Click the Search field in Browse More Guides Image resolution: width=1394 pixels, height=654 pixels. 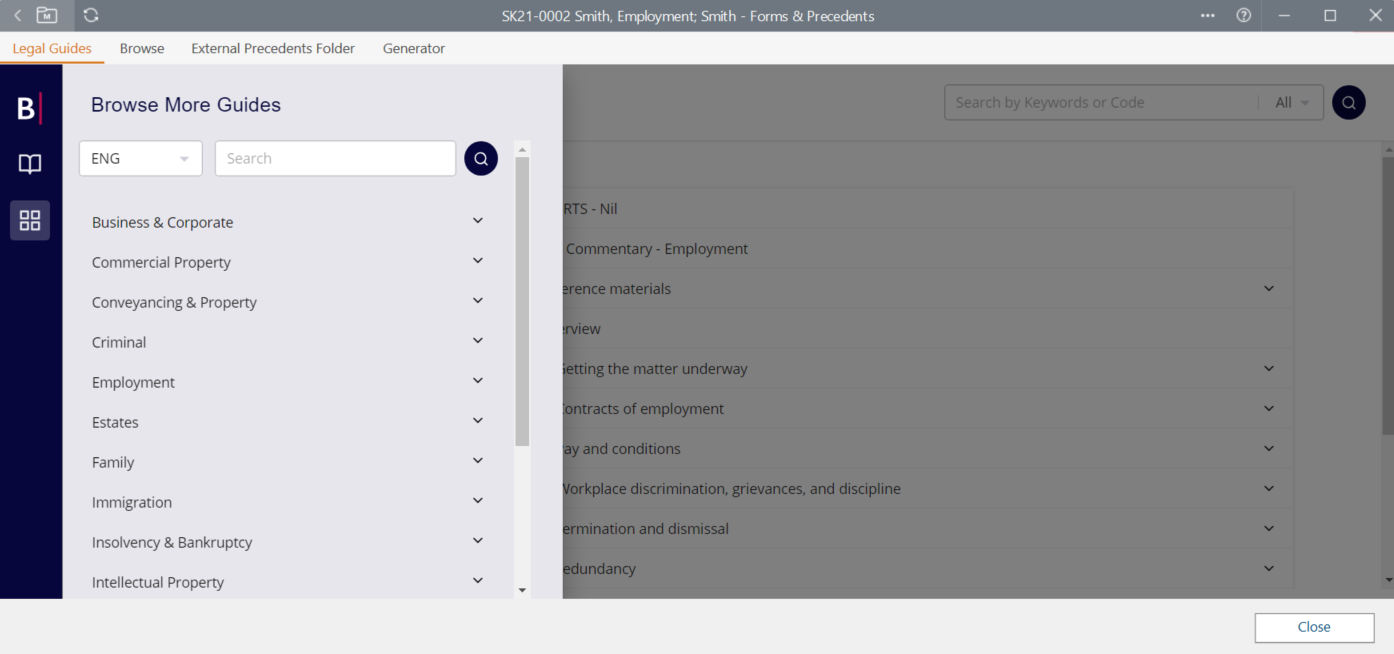coord(335,158)
